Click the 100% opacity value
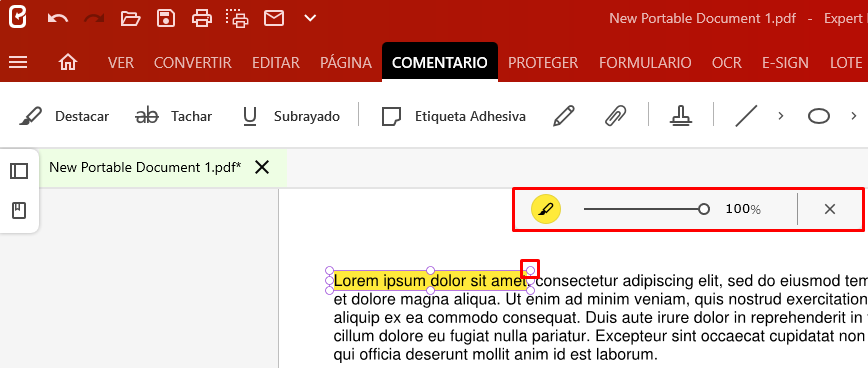The image size is (868, 368). (743, 209)
